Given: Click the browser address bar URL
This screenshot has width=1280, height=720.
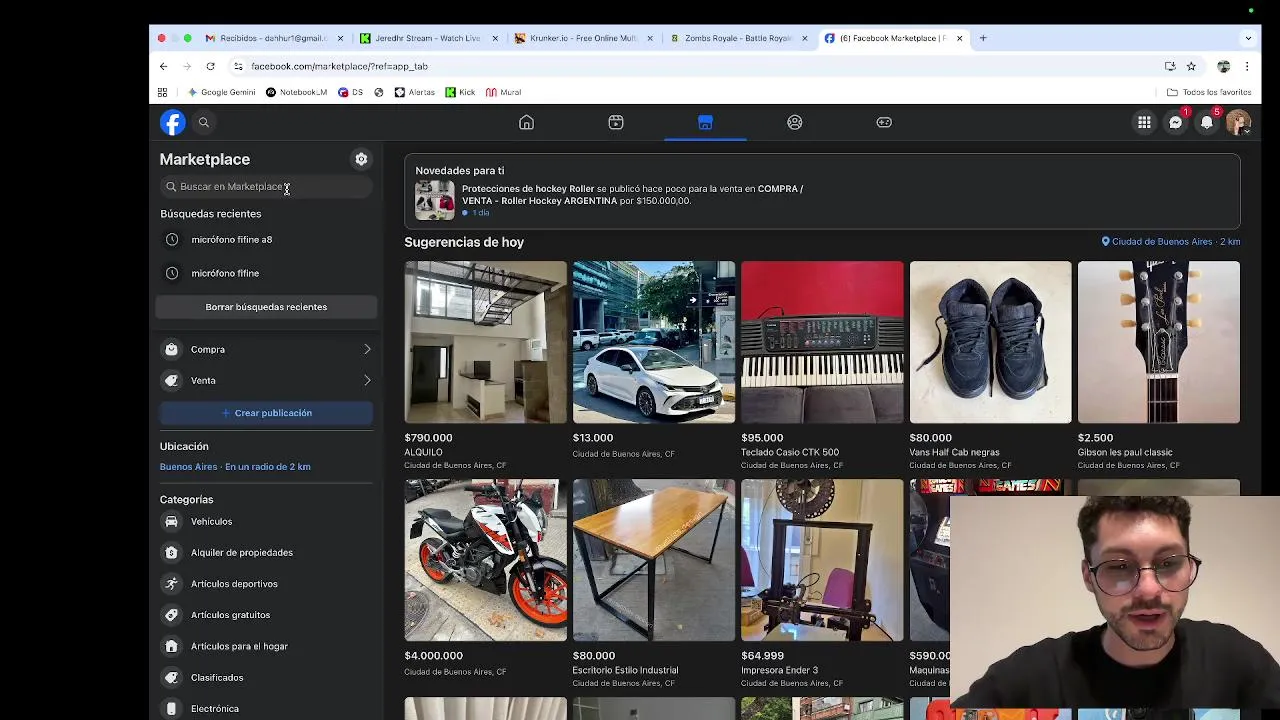Looking at the screenshot, I should coord(339,66).
